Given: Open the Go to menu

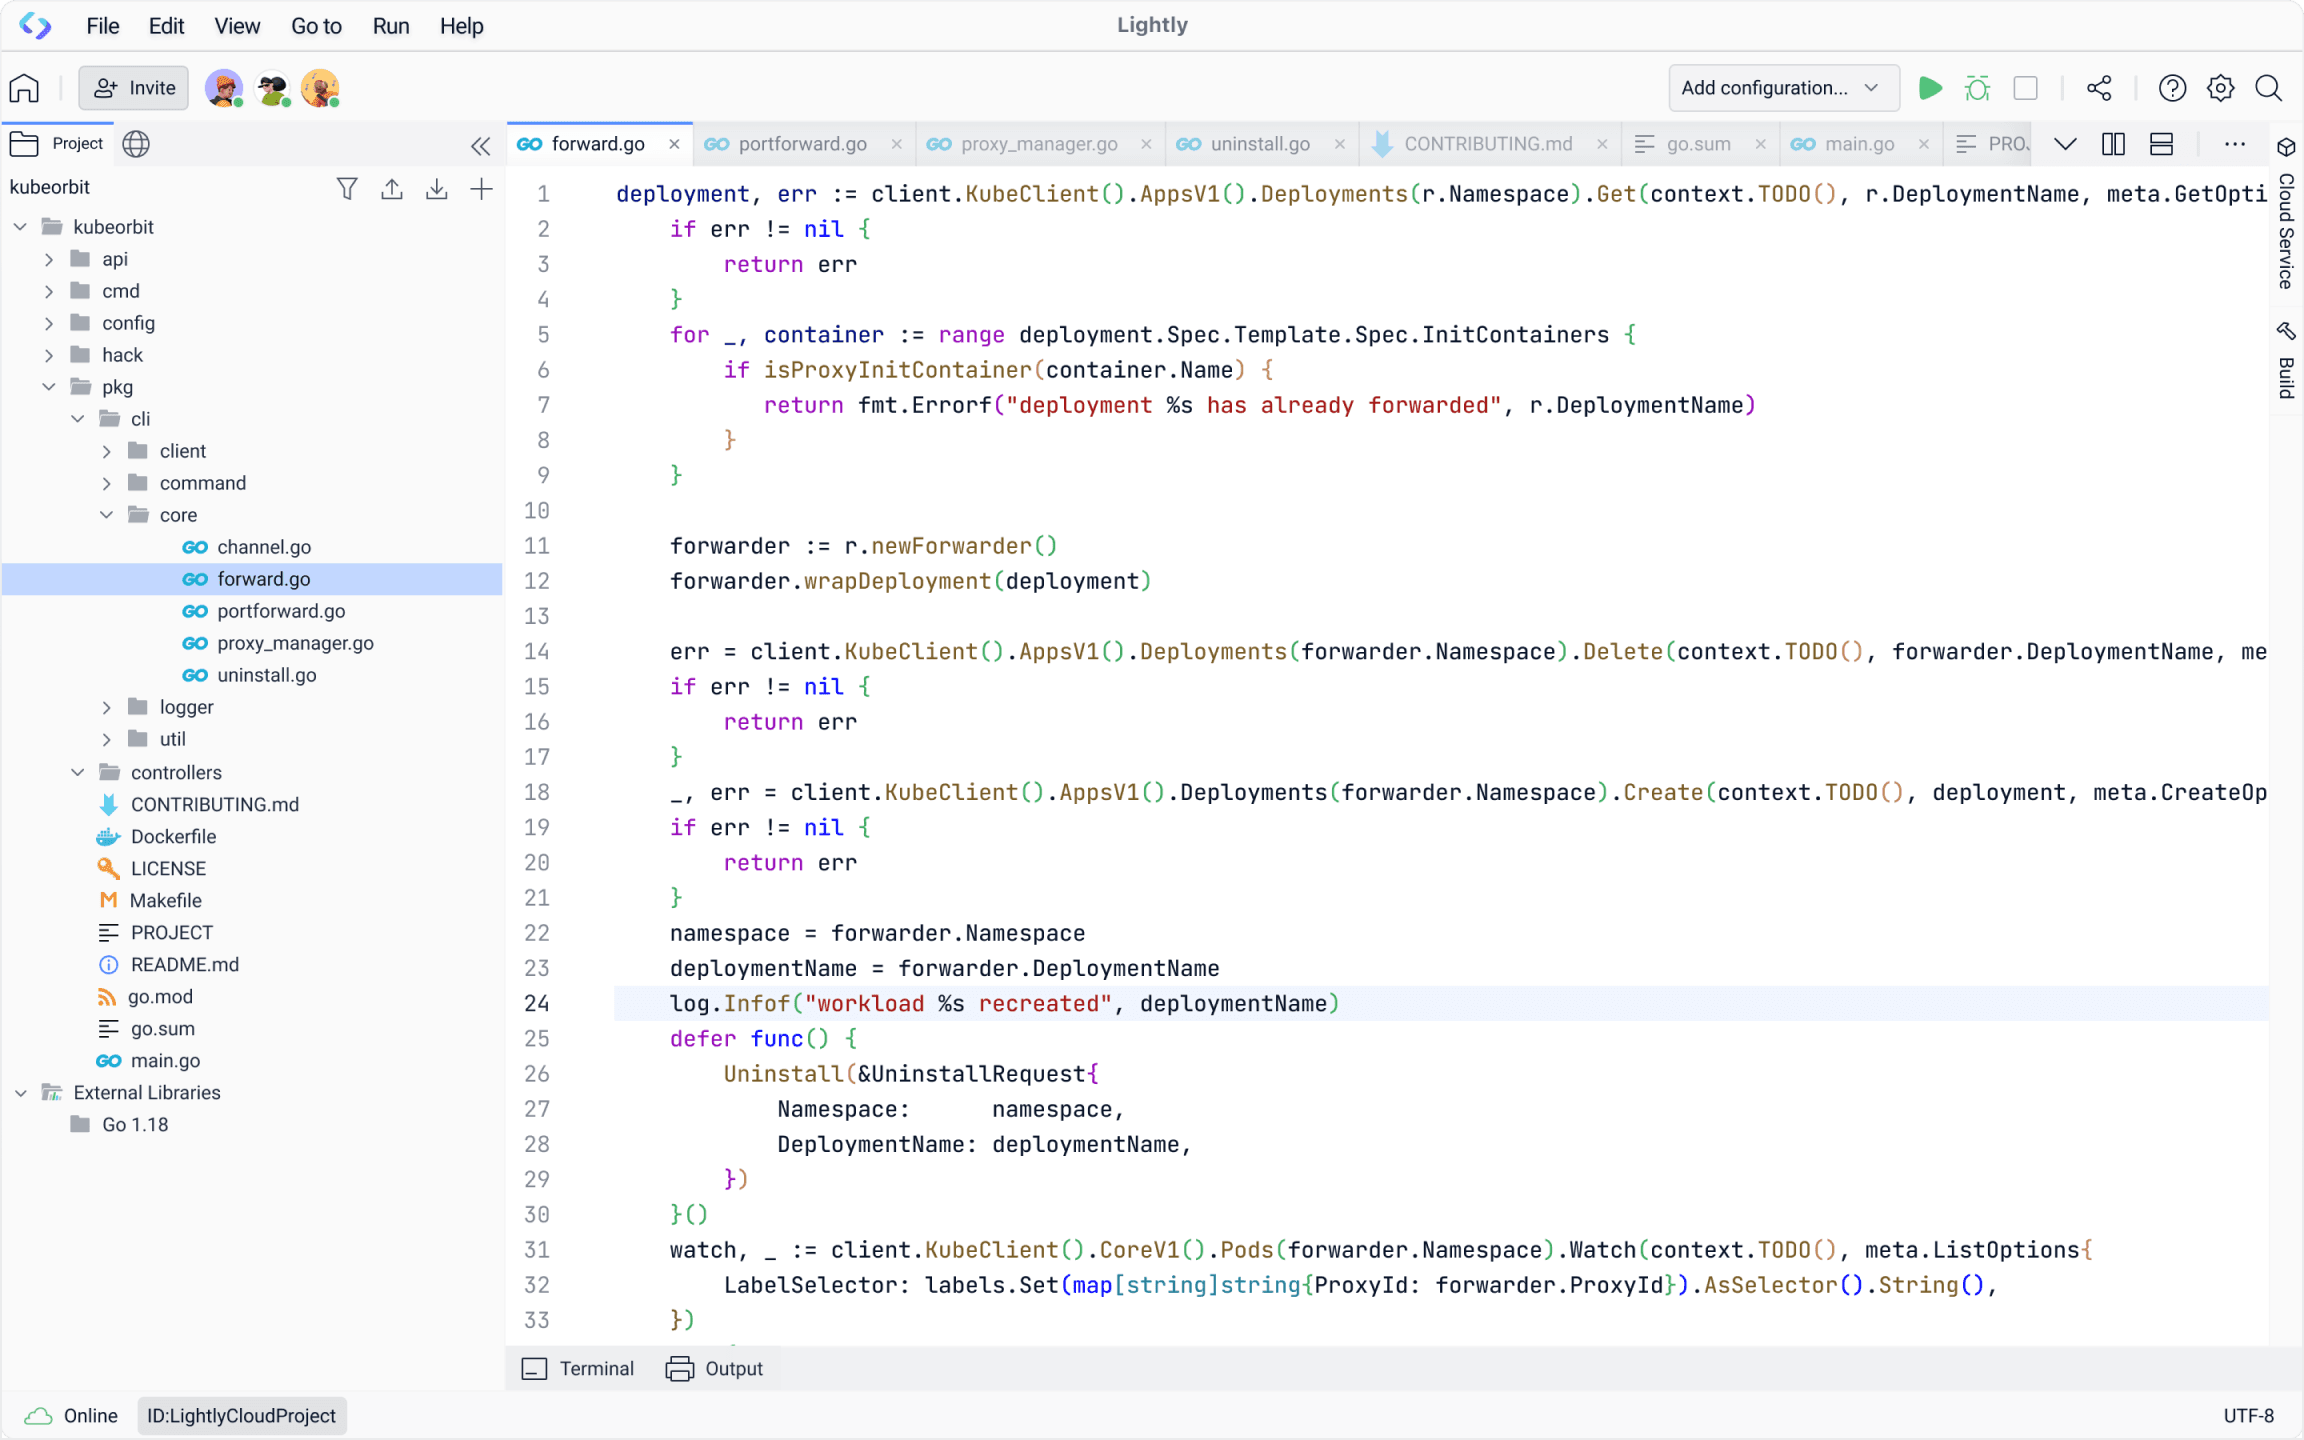Looking at the screenshot, I should 315,26.
